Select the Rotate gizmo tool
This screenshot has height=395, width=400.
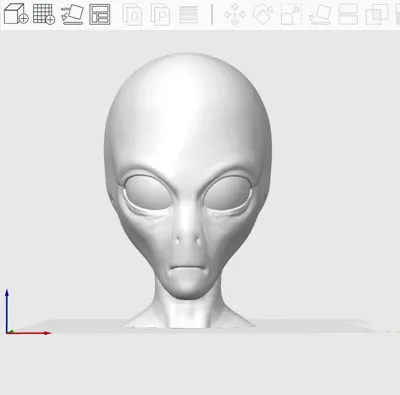point(263,14)
